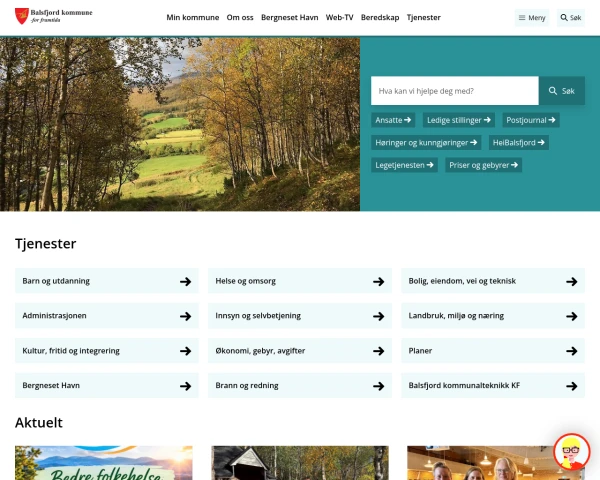Image resolution: width=600 pixels, height=480 pixels.
Task: Open Innsyn og selvbetjening
Action: pos(300,316)
